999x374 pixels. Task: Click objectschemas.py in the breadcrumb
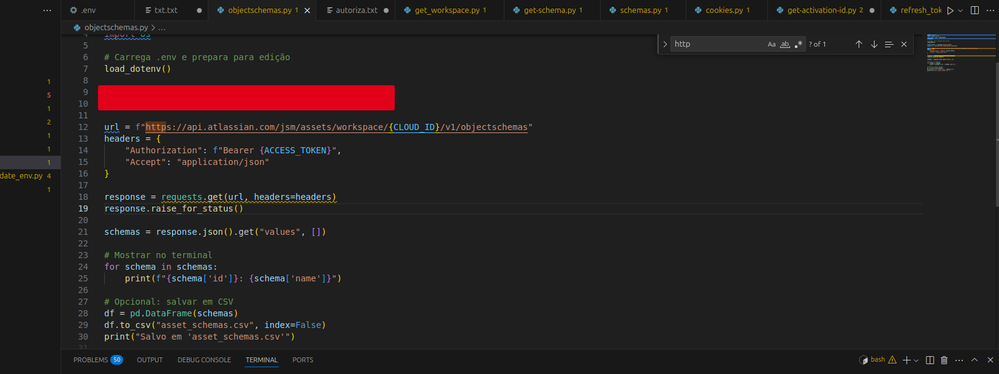116,28
